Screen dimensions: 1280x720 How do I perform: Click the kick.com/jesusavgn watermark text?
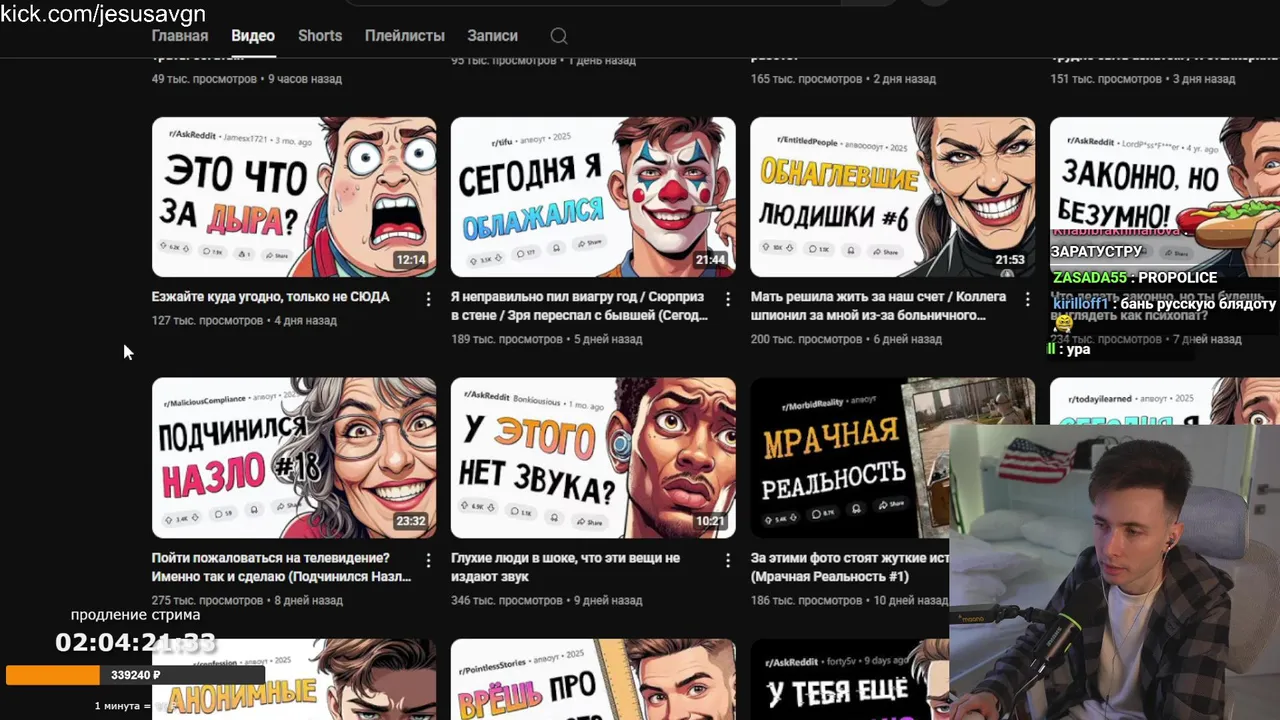(103, 14)
